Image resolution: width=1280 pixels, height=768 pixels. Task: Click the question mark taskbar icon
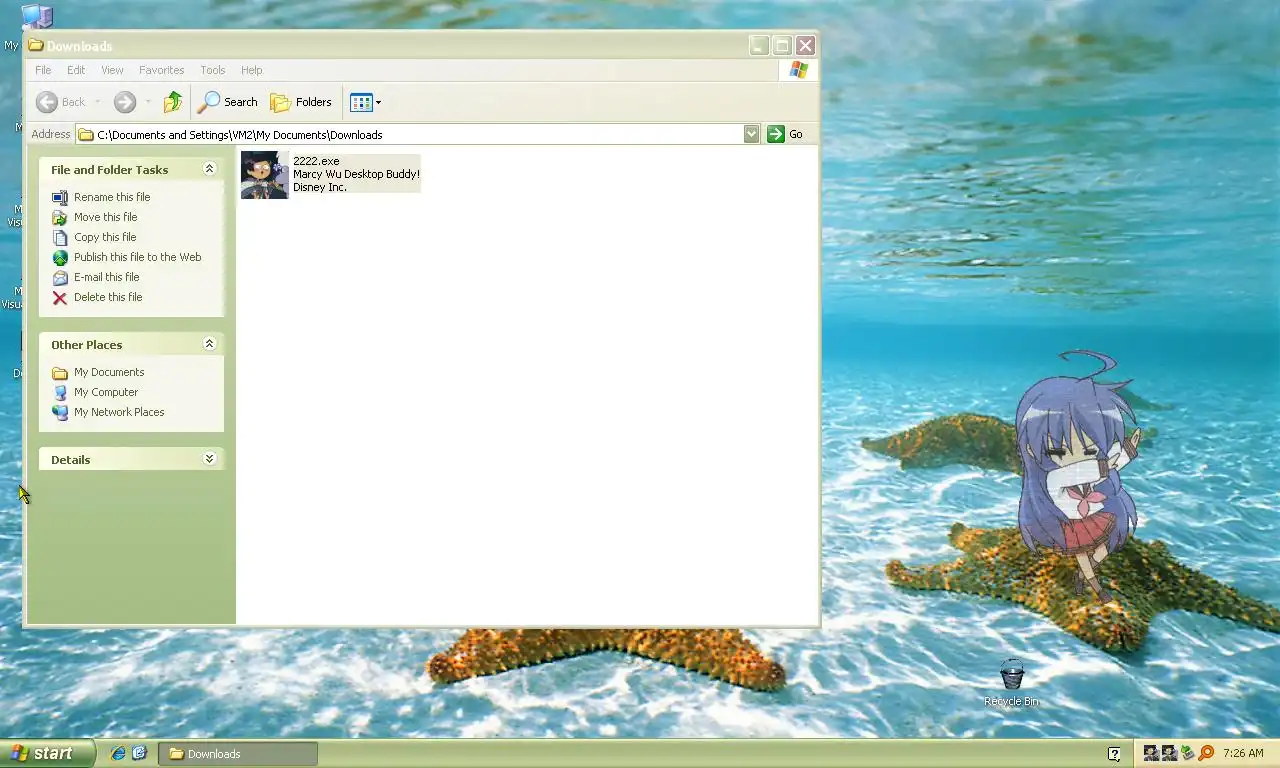coord(1114,754)
